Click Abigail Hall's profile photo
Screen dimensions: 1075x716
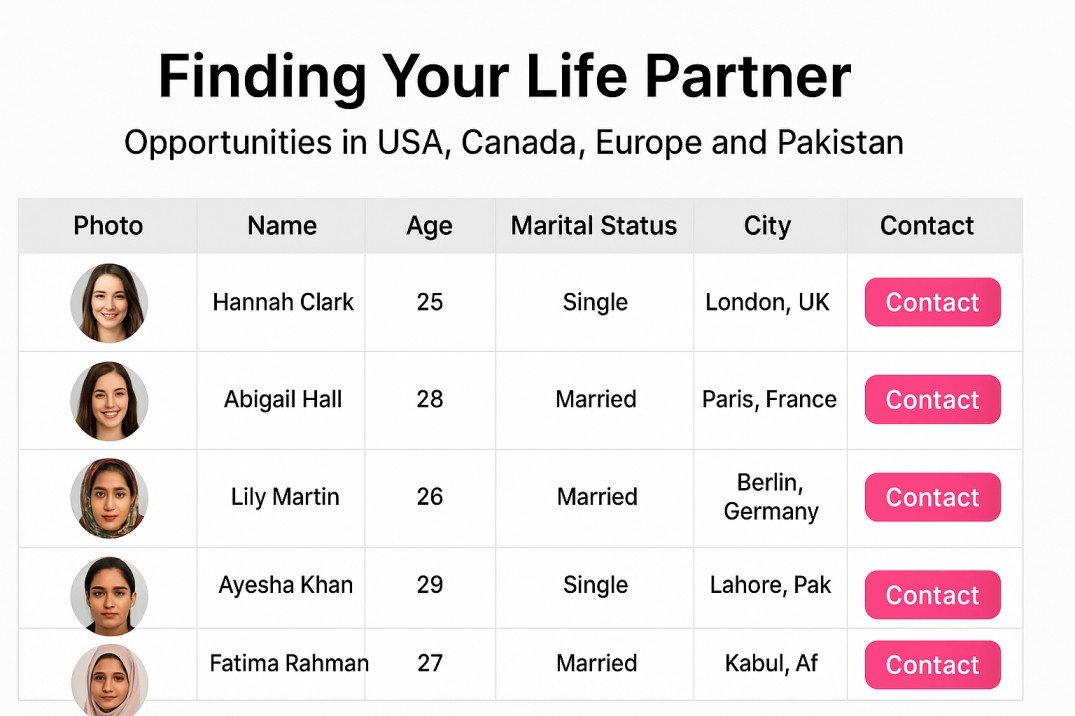pos(108,399)
